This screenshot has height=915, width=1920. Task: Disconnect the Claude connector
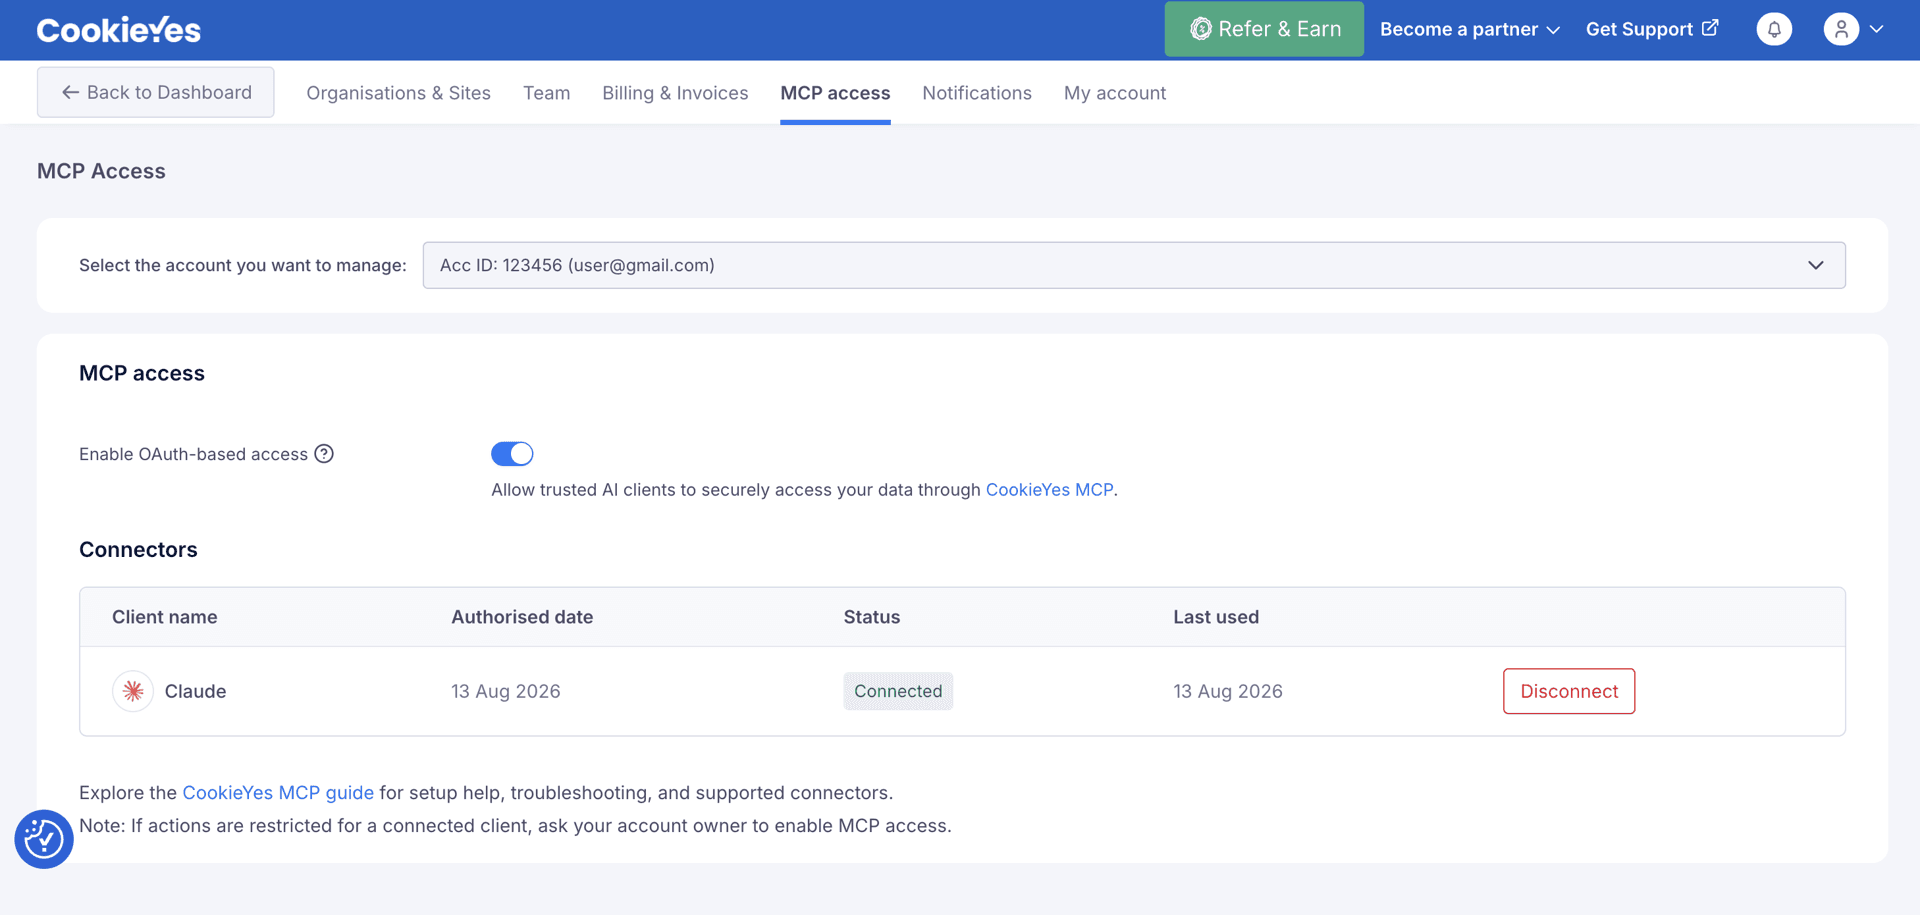[x=1569, y=691]
